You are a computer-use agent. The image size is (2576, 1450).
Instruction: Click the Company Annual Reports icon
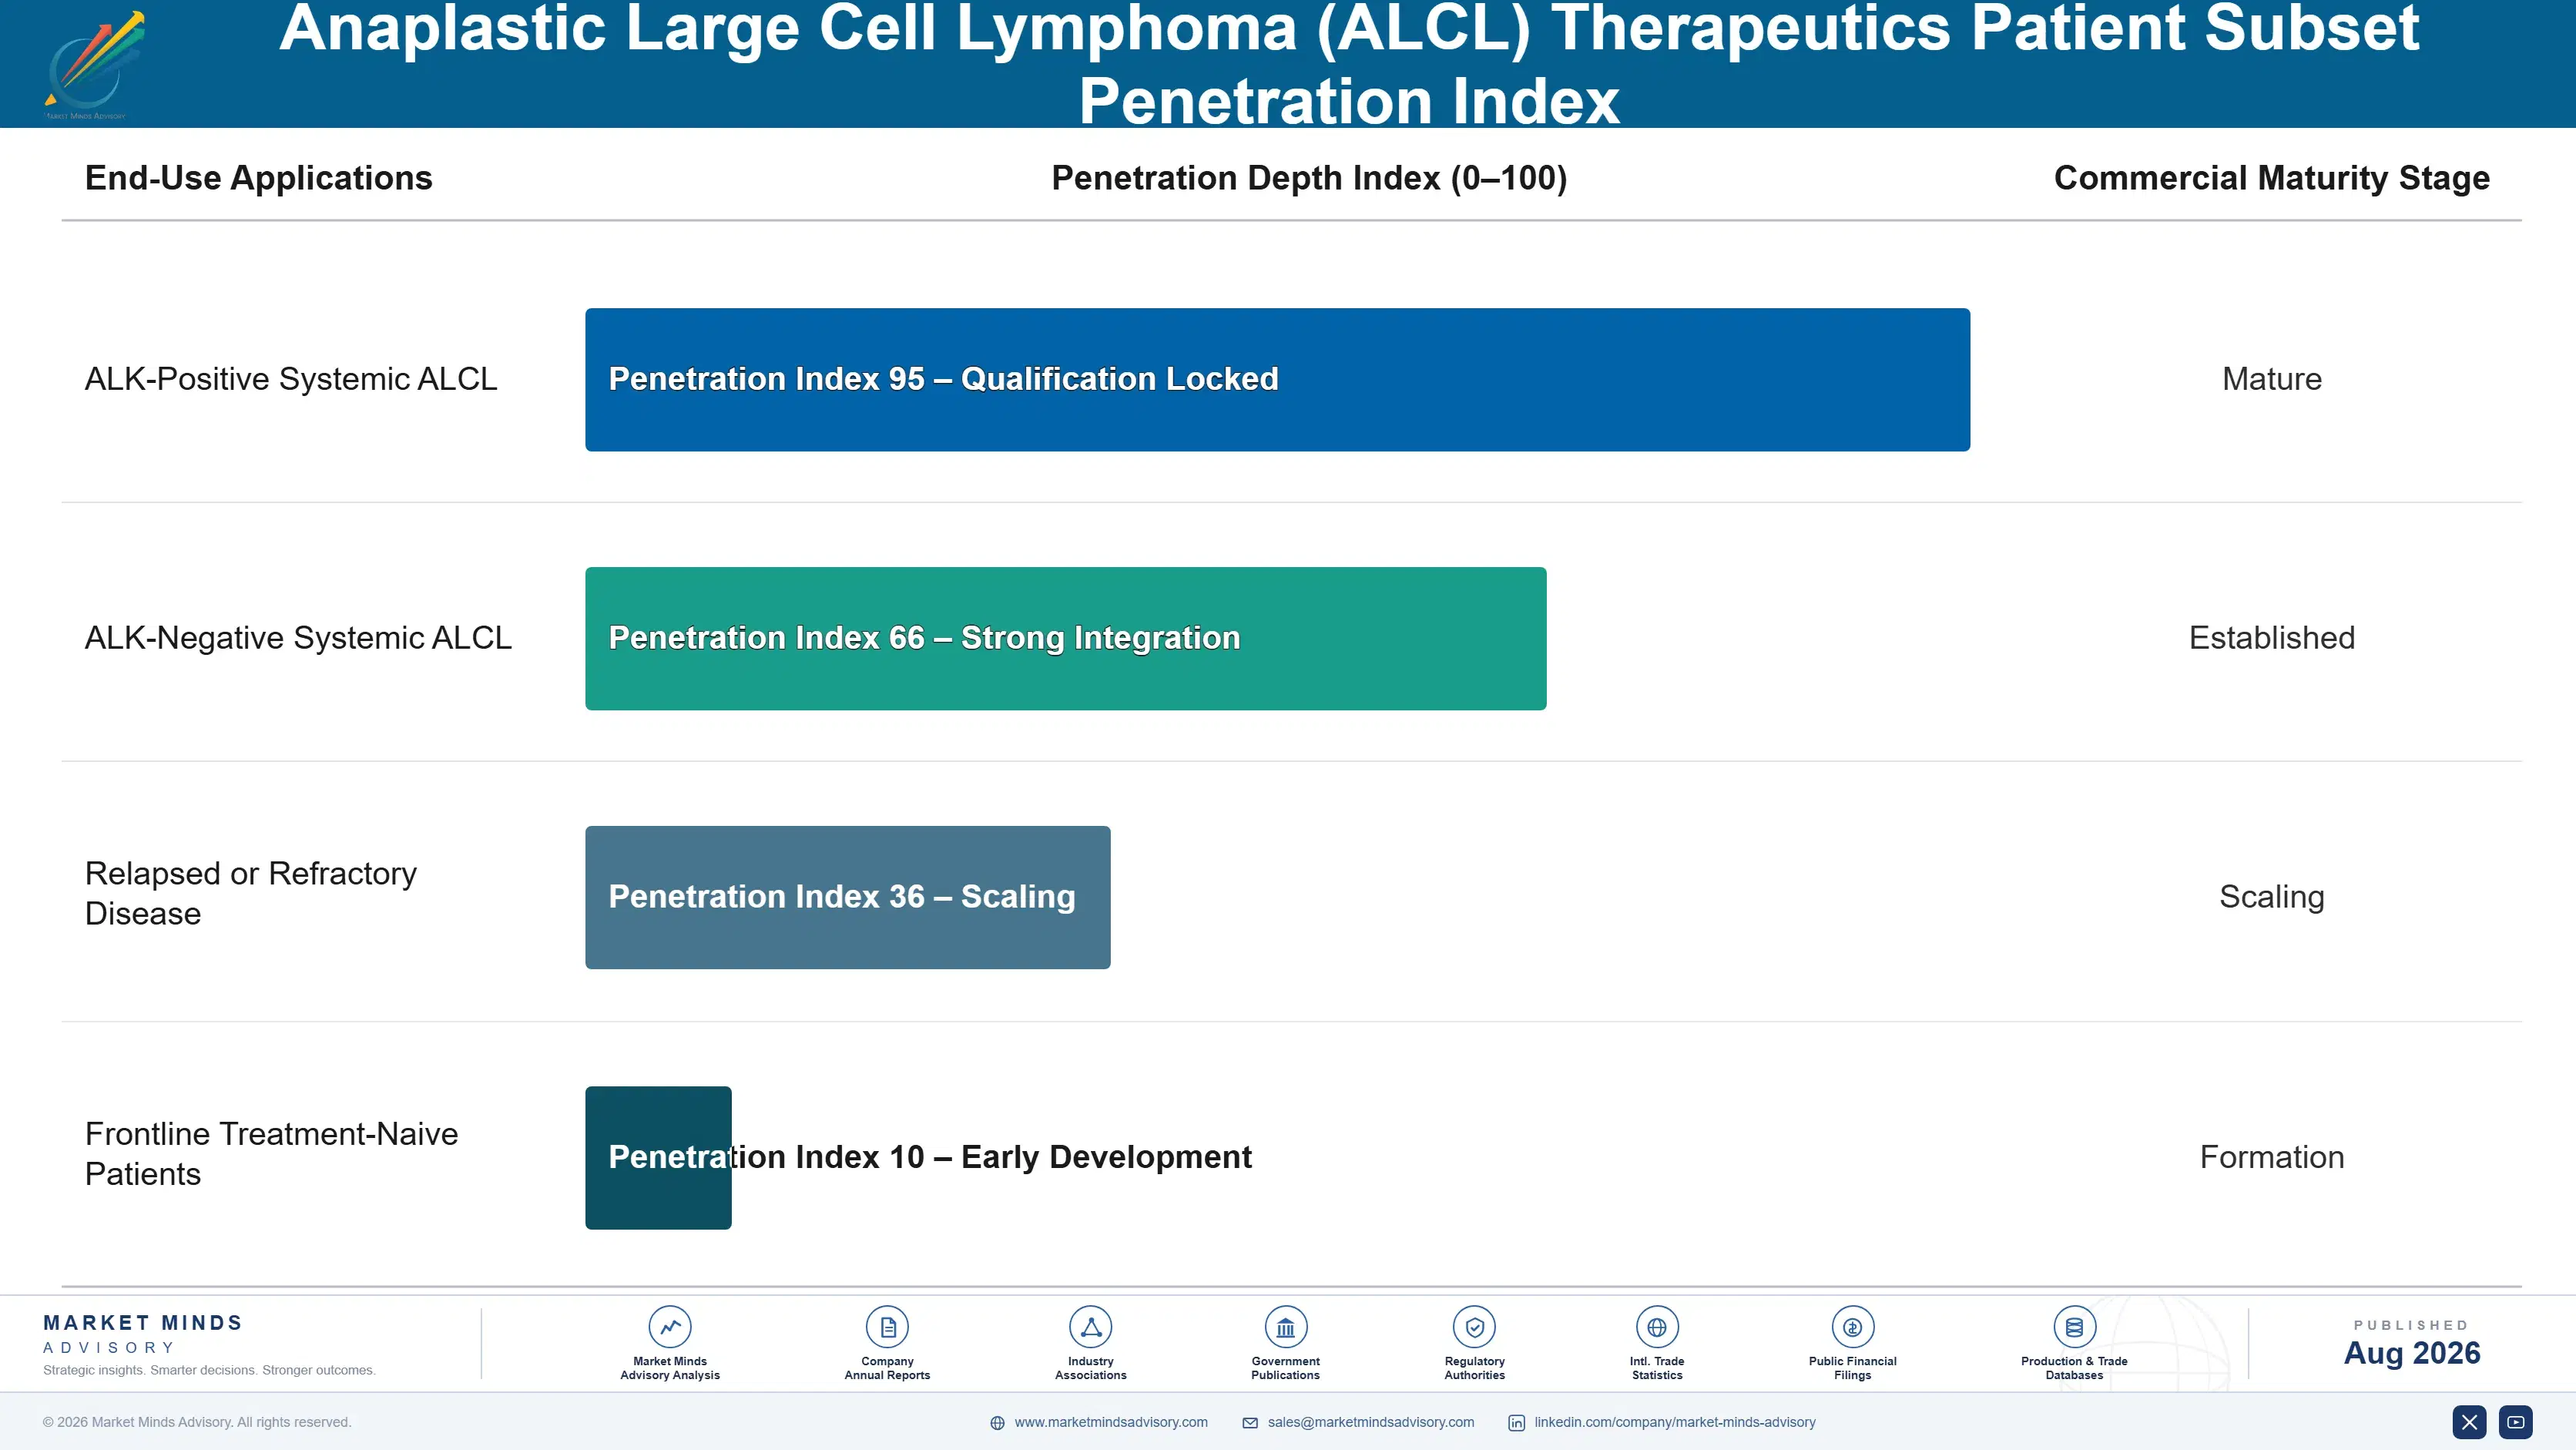[887, 1327]
